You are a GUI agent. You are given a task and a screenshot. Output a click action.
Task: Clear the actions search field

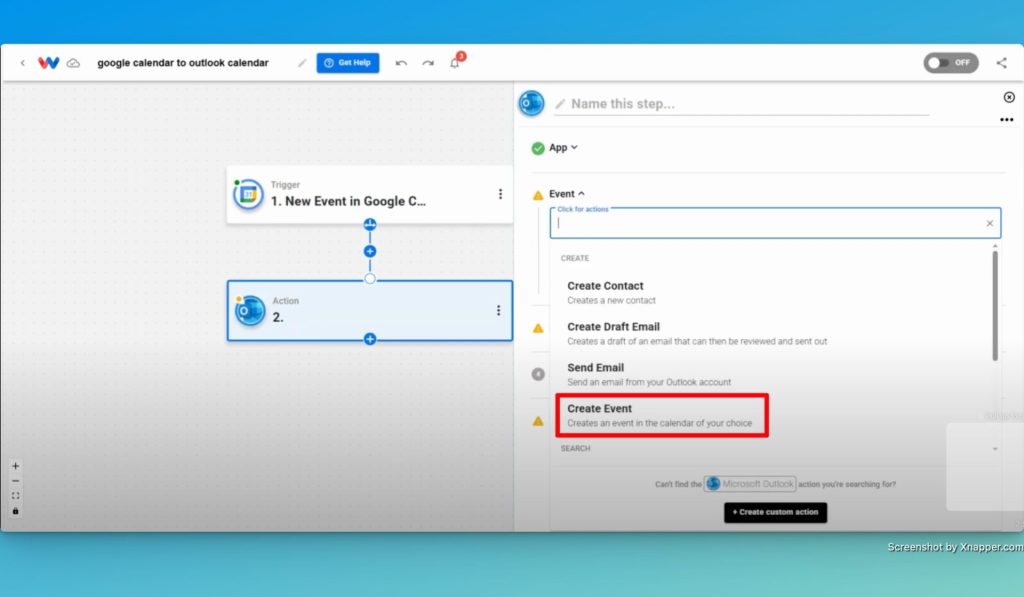pos(989,223)
